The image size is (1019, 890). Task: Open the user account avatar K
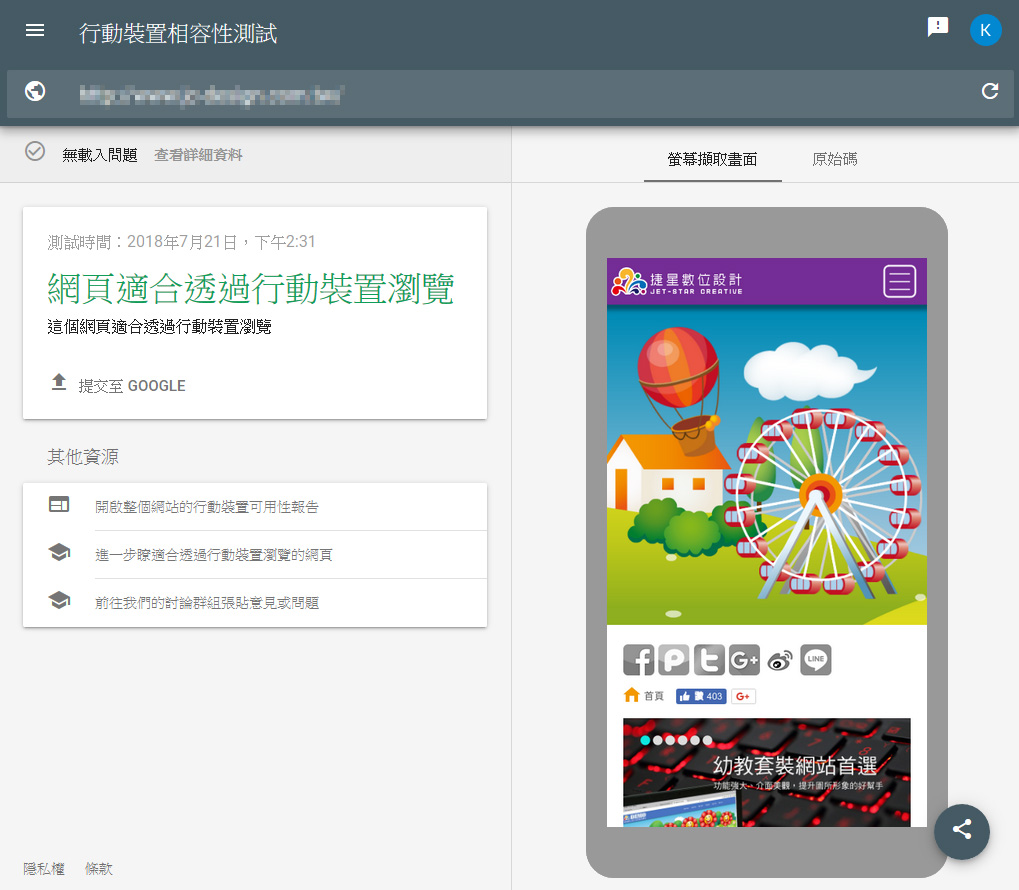tap(985, 29)
